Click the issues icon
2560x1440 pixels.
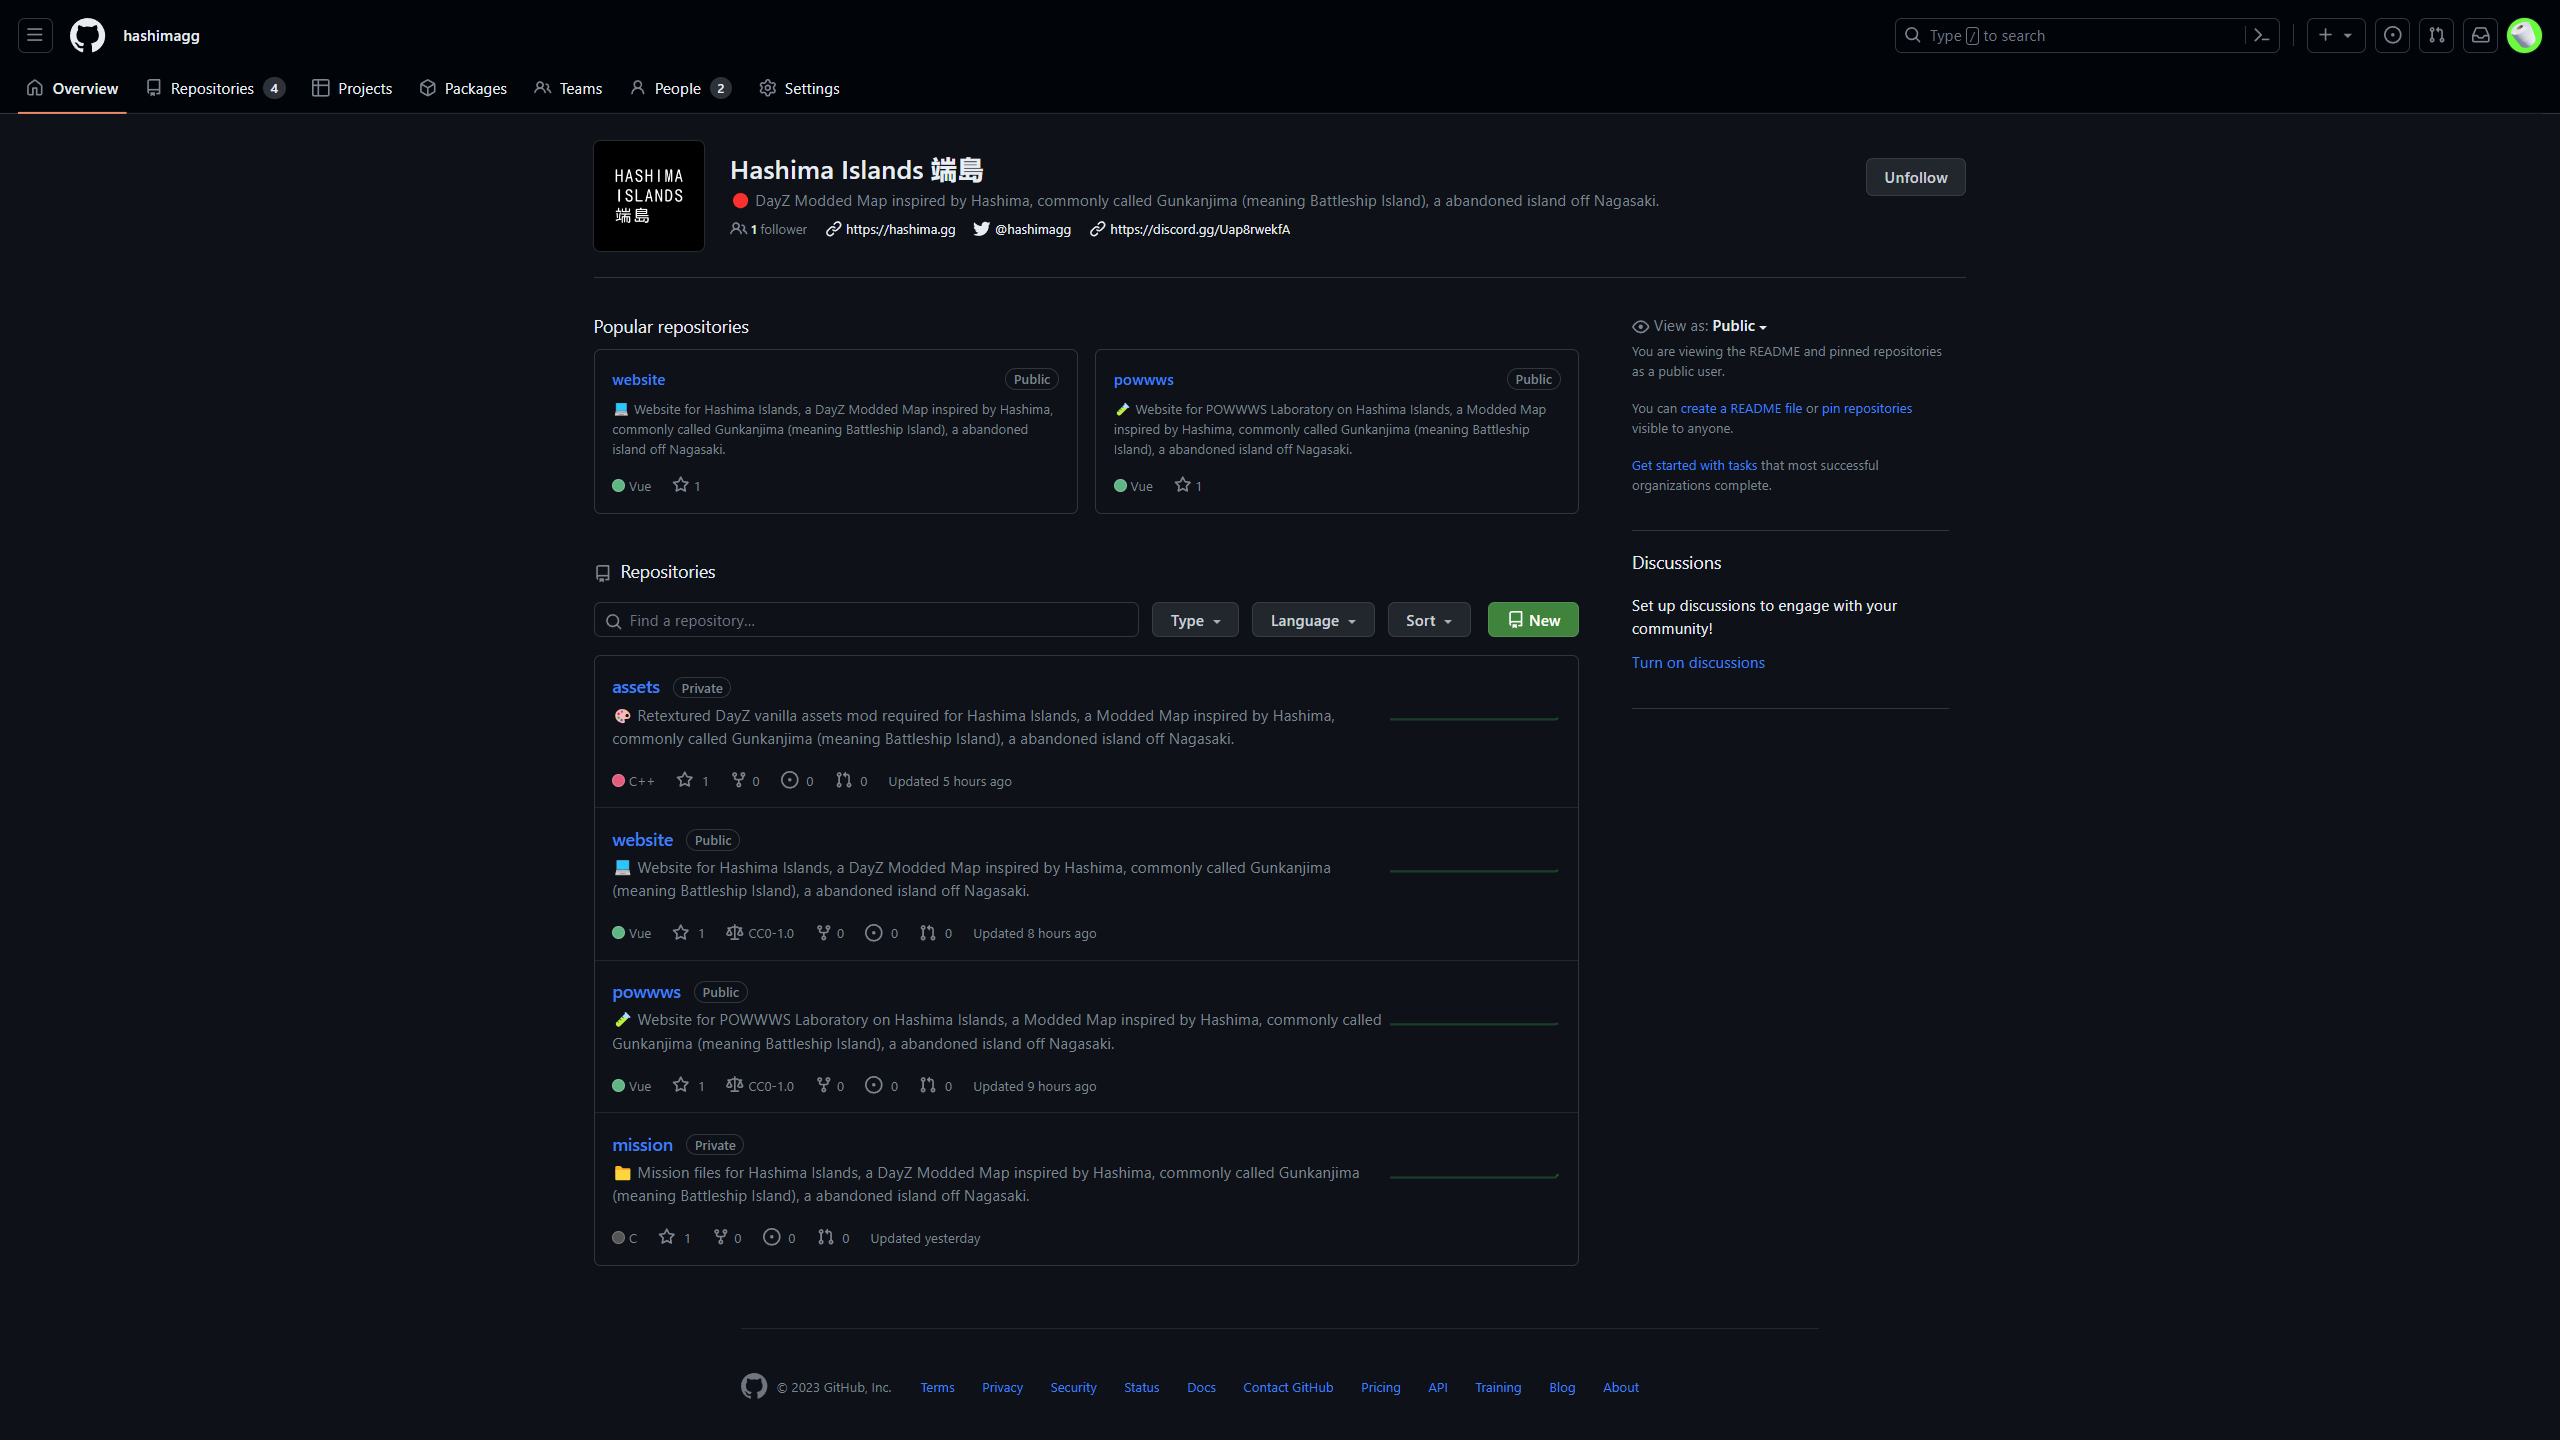(x=2391, y=35)
